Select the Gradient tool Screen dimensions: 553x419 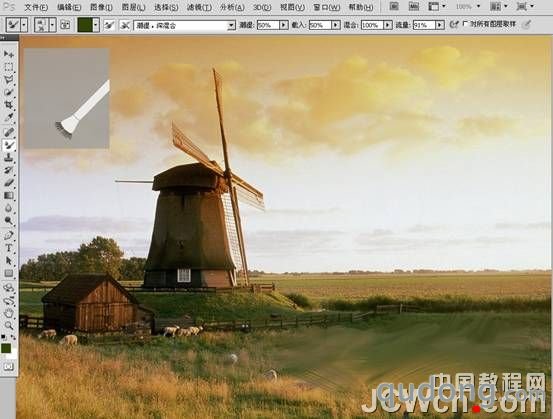point(8,196)
